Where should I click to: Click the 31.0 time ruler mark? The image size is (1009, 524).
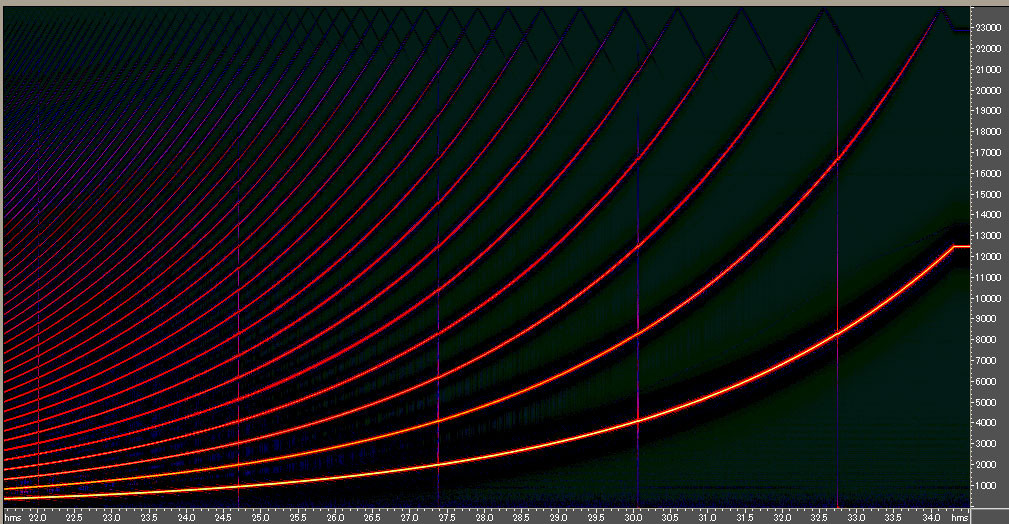coord(707,517)
